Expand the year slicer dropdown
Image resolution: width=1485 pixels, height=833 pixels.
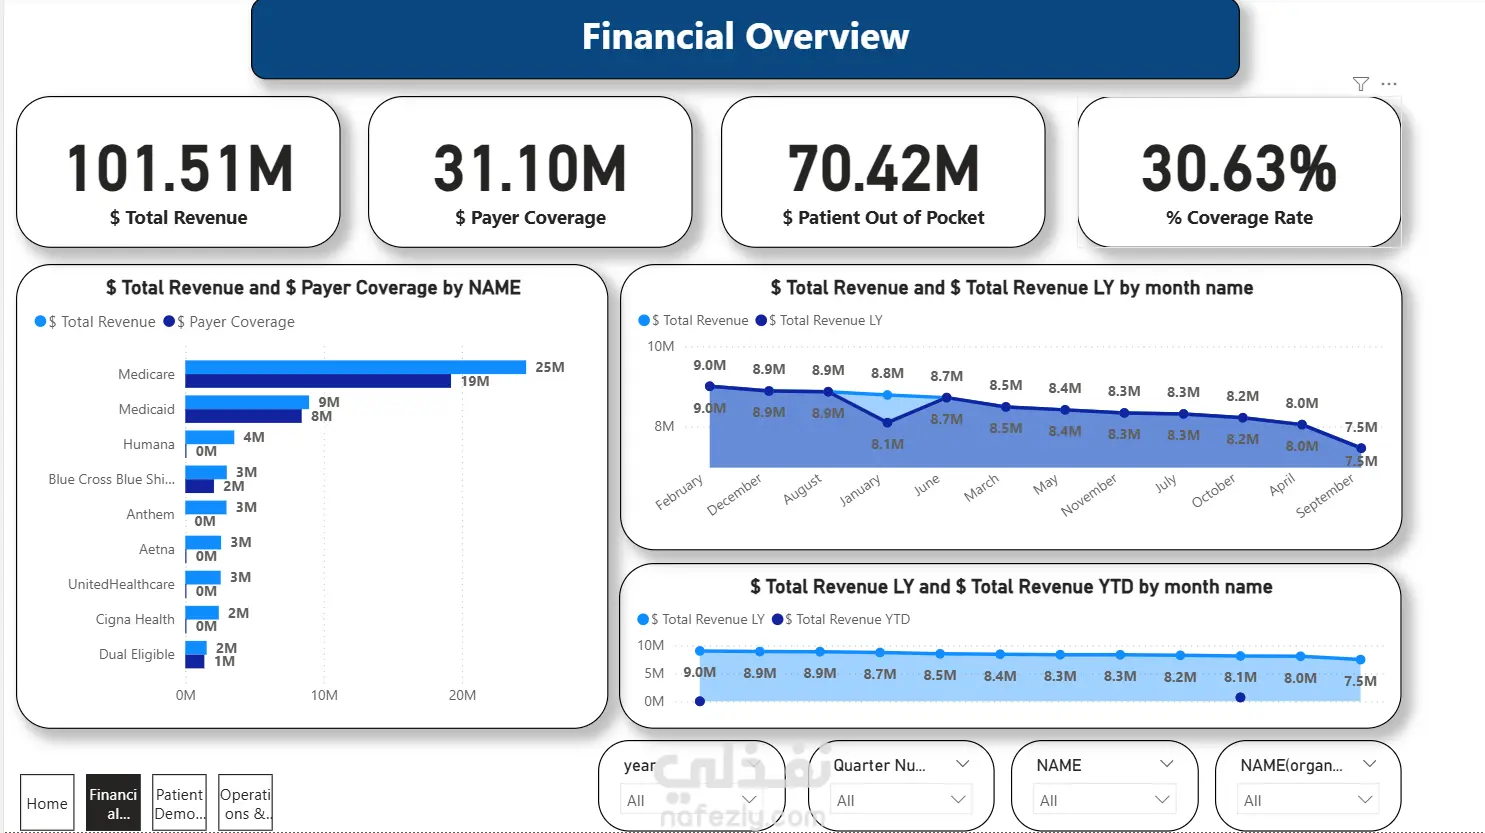[692, 800]
